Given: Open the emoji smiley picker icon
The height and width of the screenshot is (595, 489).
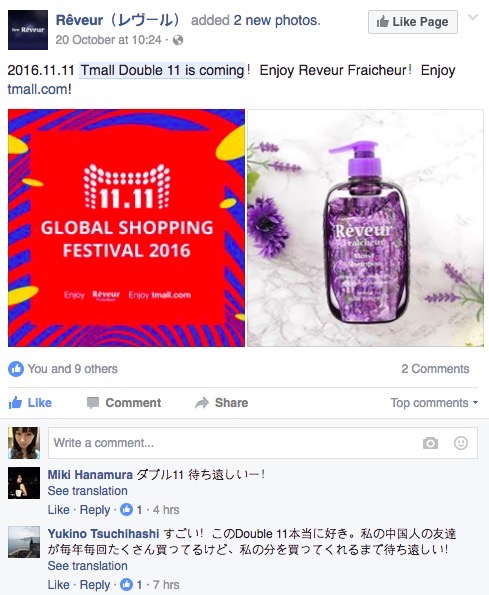Looking at the screenshot, I should [x=461, y=443].
